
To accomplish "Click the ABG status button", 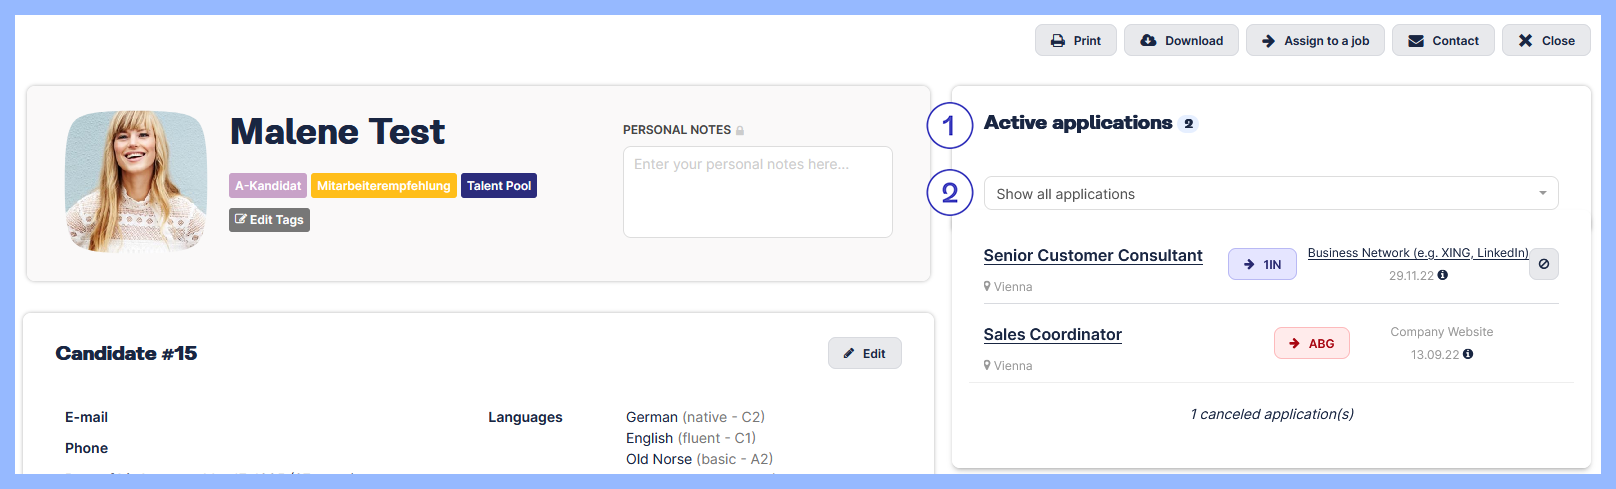I will click(1311, 344).
